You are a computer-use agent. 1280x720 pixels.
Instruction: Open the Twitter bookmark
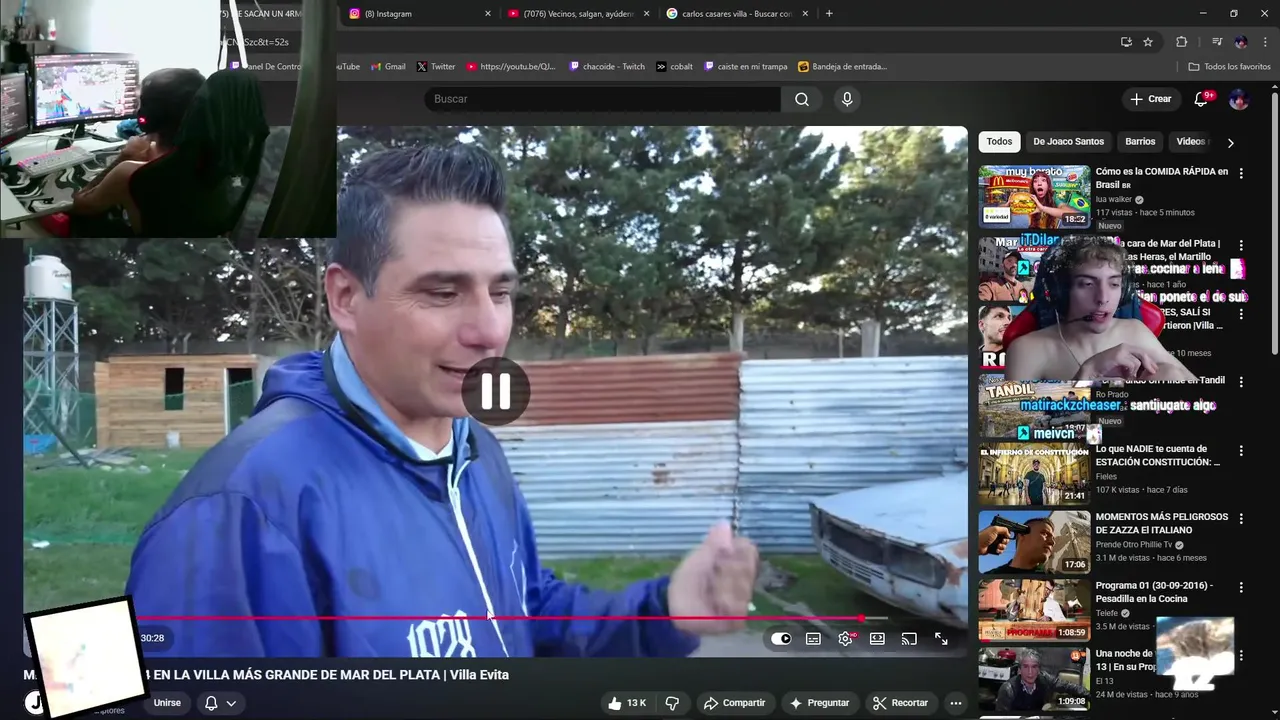tap(436, 67)
